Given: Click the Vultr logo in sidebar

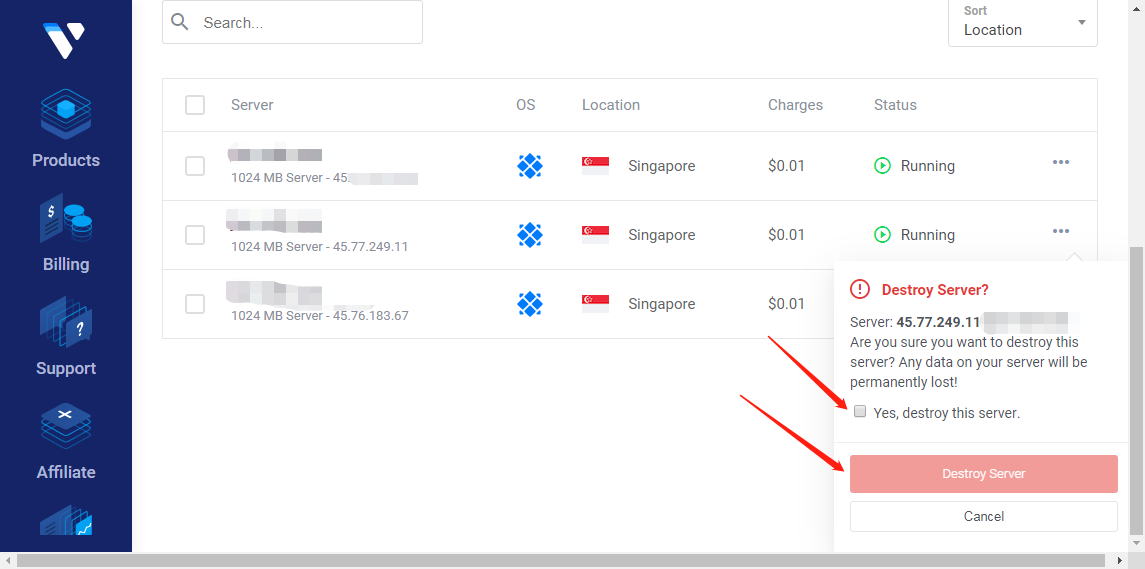Looking at the screenshot, I should pyautogui.click(x=65, y=40).
